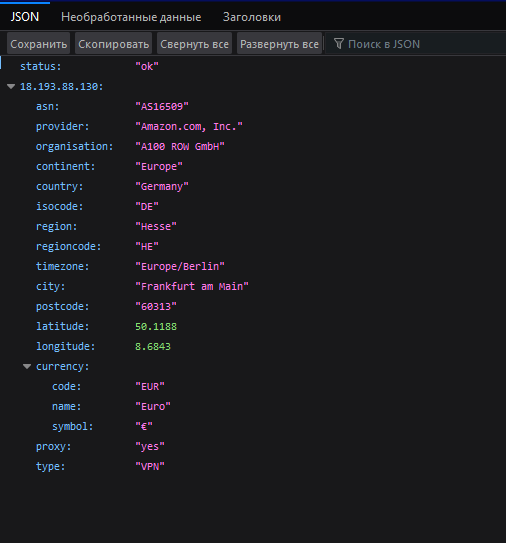This screenshot has height=543, width=506.
Task: Select the city value Frankfurt am Main
Action: (192, 287)
